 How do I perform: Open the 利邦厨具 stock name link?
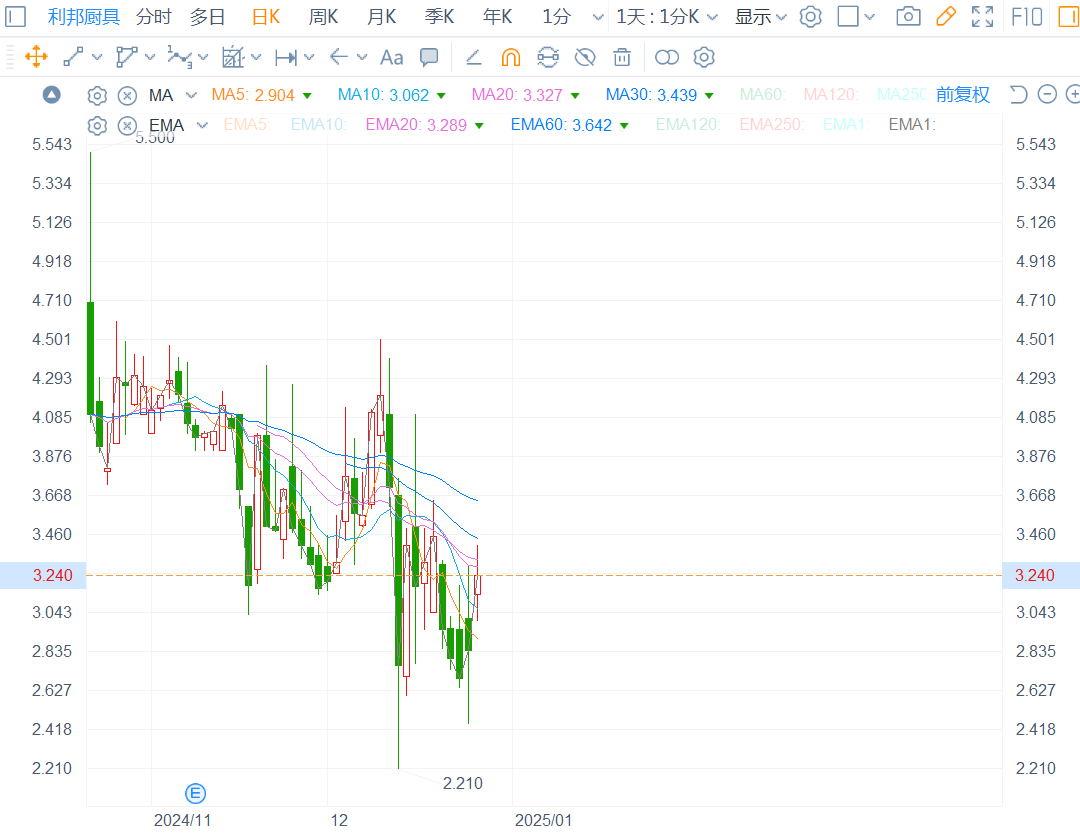pos(83,17)
